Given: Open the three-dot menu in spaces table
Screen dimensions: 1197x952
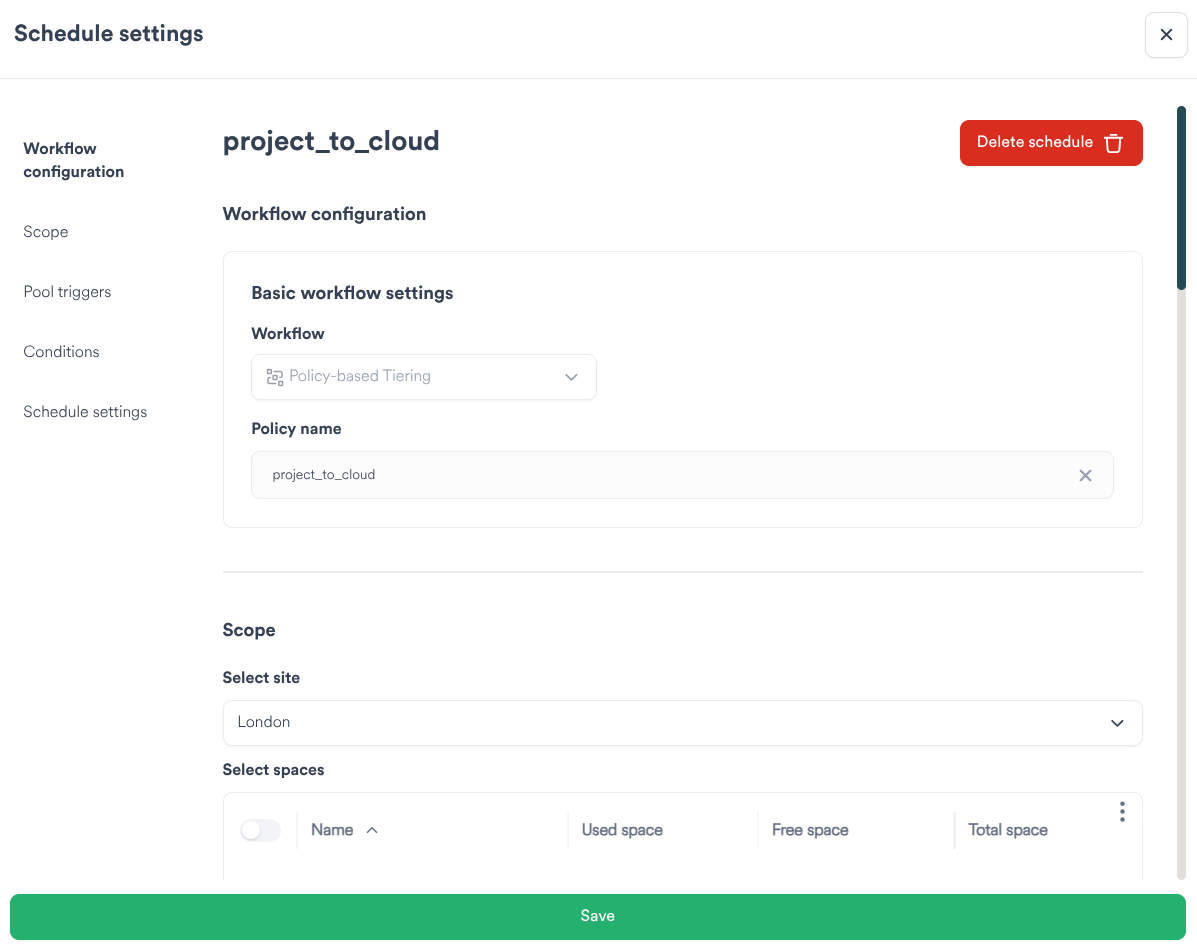Looking at the screenshot, I should [1122, 812].
